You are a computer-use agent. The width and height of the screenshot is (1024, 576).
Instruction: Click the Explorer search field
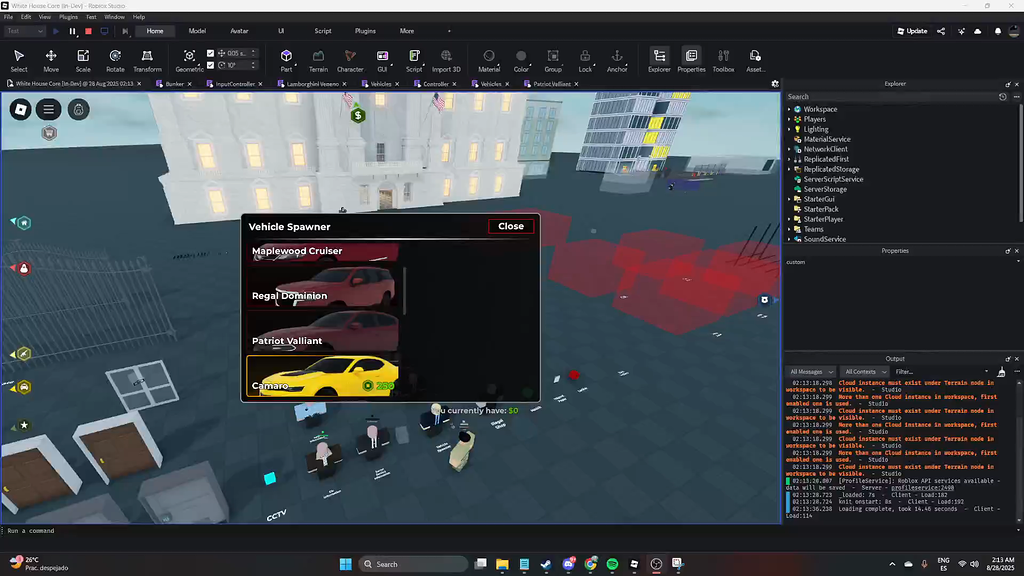(x=891, y=97)
